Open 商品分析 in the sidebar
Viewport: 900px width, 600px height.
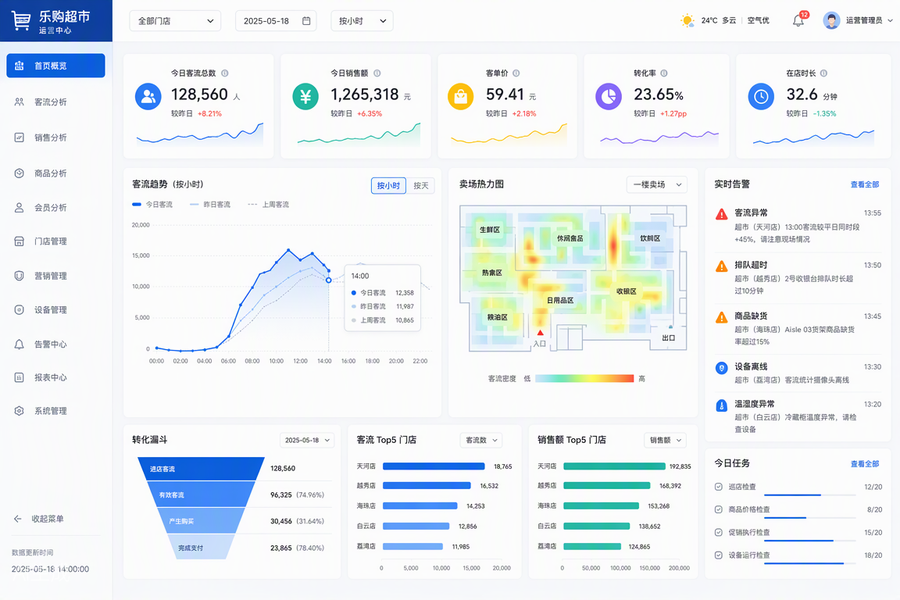56,173
